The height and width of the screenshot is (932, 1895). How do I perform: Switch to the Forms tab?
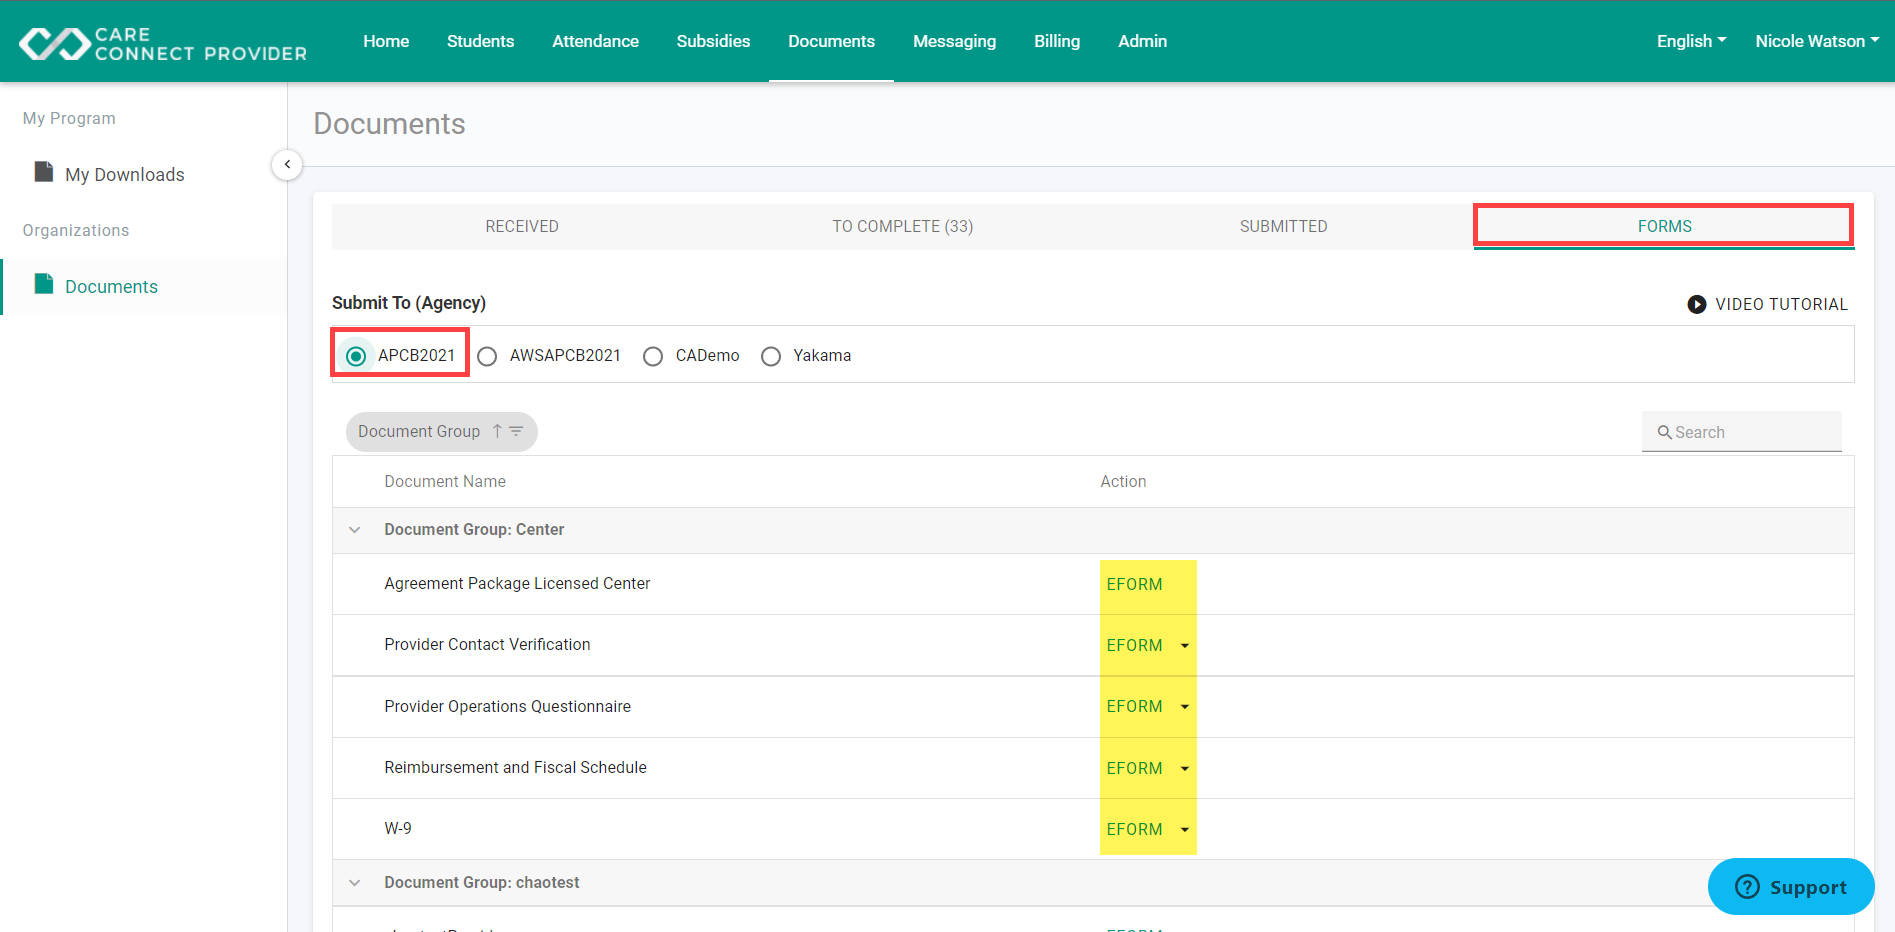1664,226
